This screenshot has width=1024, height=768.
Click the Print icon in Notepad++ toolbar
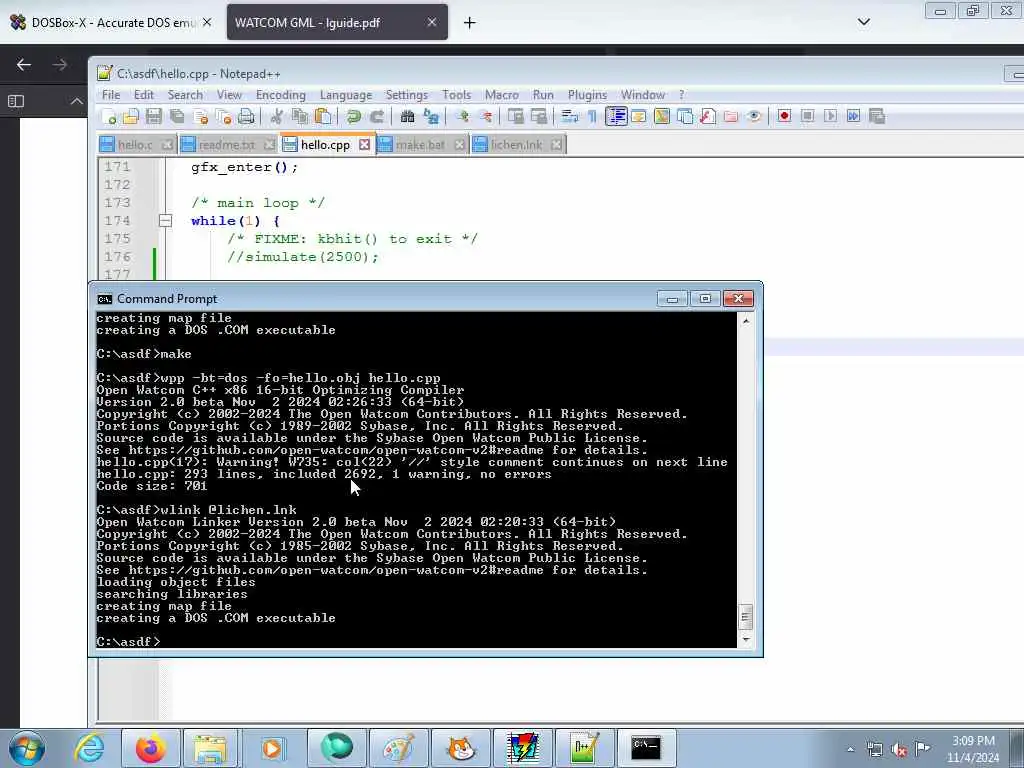[246, 117]
